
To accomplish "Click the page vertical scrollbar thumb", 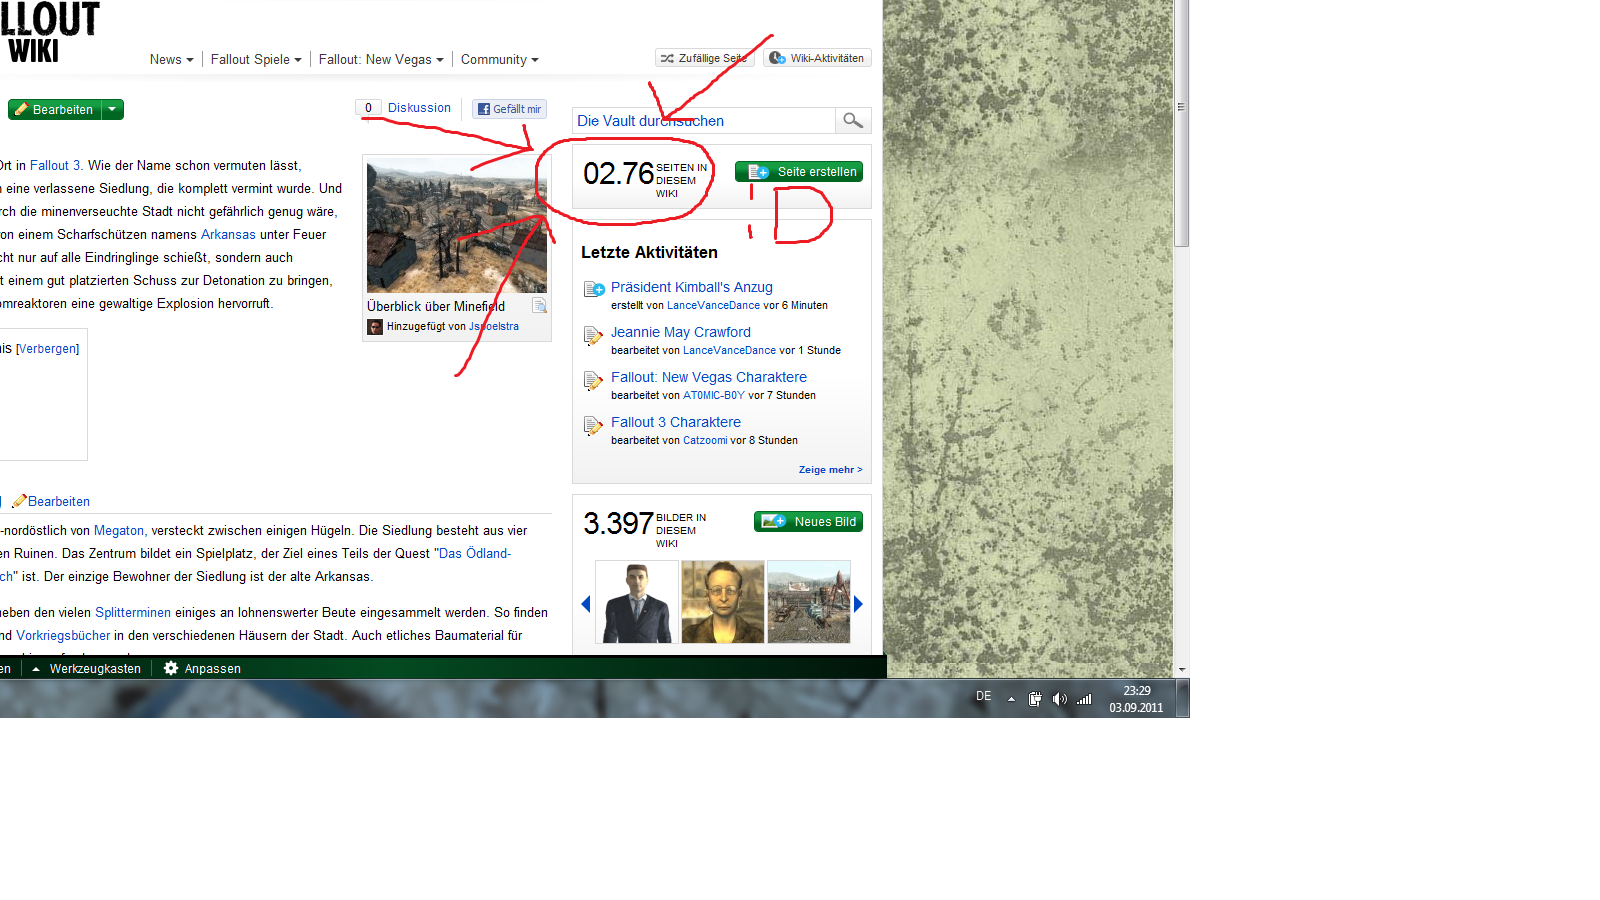I will click(1181, 120).
